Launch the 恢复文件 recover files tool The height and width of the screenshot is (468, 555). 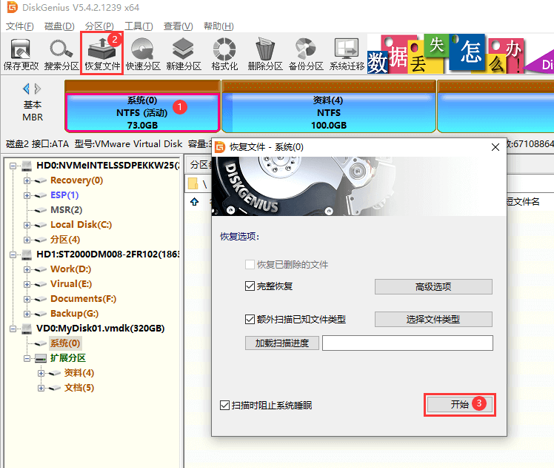tap(102, 54)
